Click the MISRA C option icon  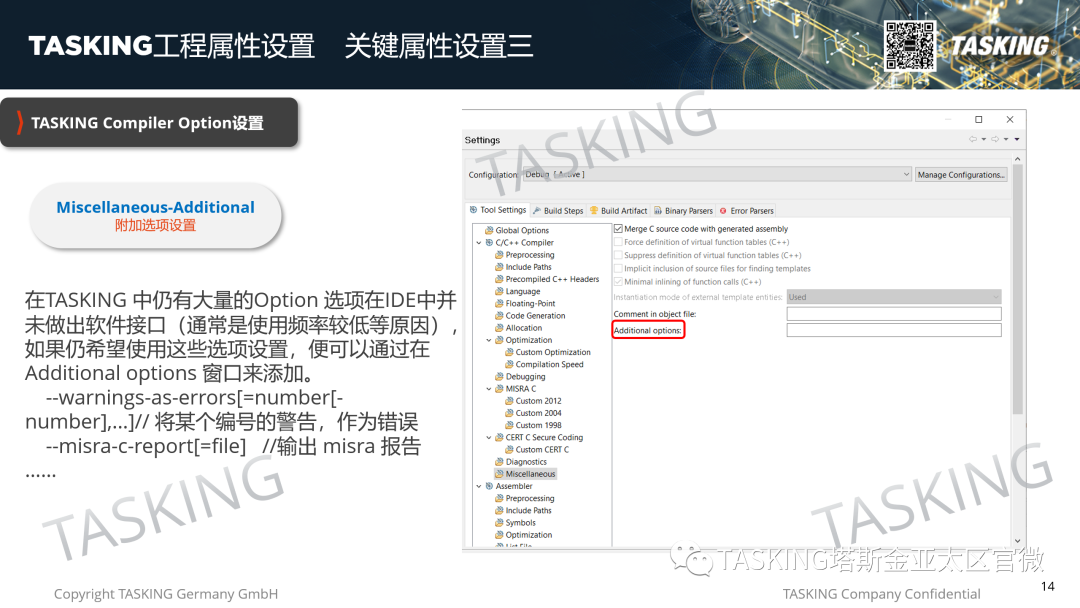point(499,389)
